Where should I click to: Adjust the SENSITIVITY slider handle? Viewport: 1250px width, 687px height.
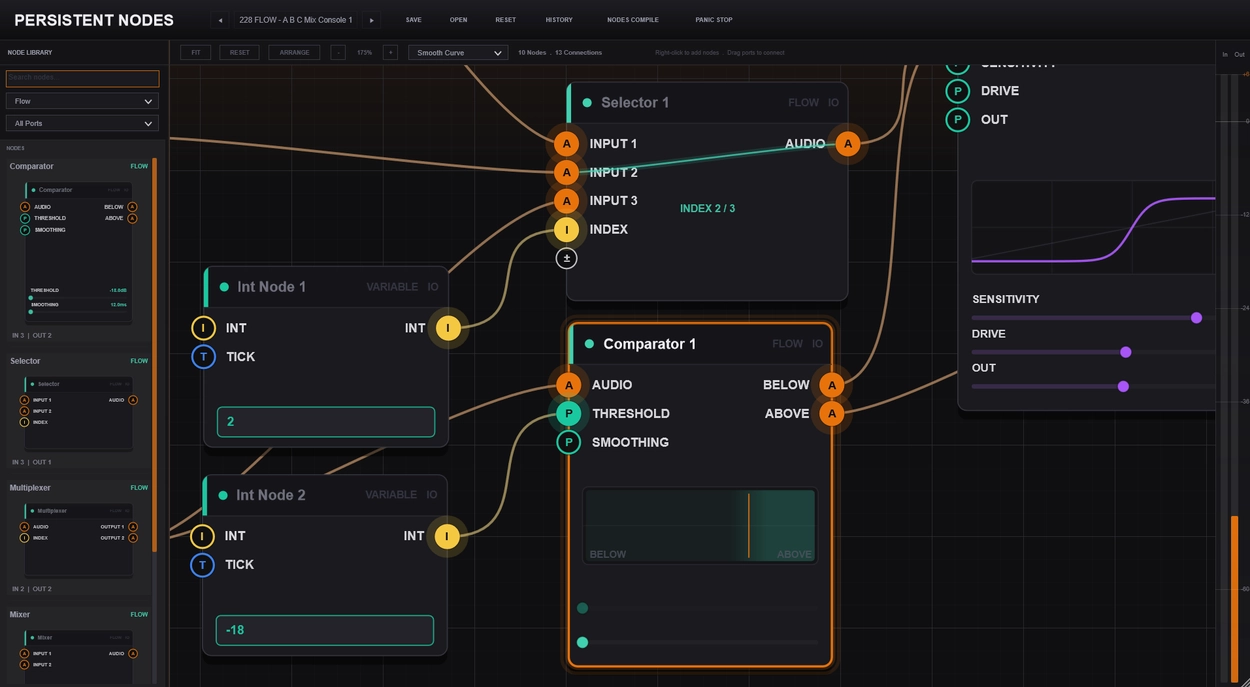point(1196,318)
